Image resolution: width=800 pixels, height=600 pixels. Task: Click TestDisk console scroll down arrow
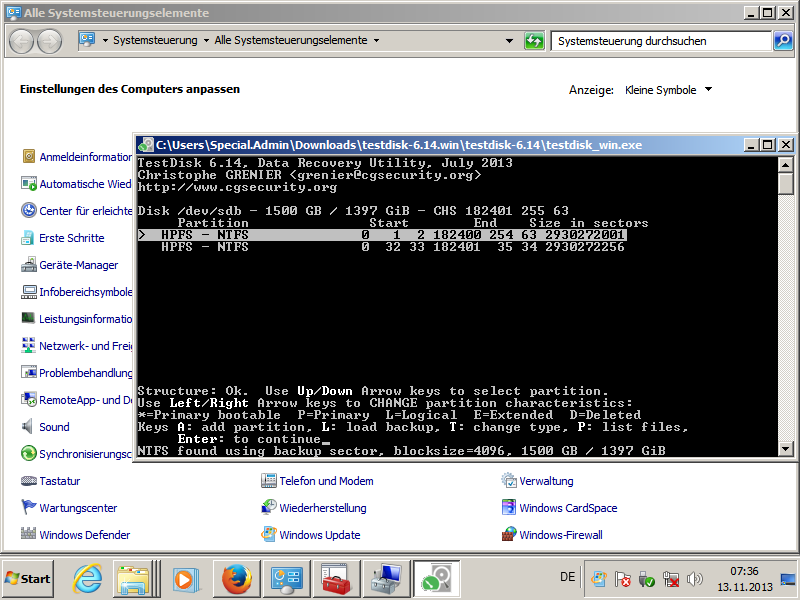786,449
